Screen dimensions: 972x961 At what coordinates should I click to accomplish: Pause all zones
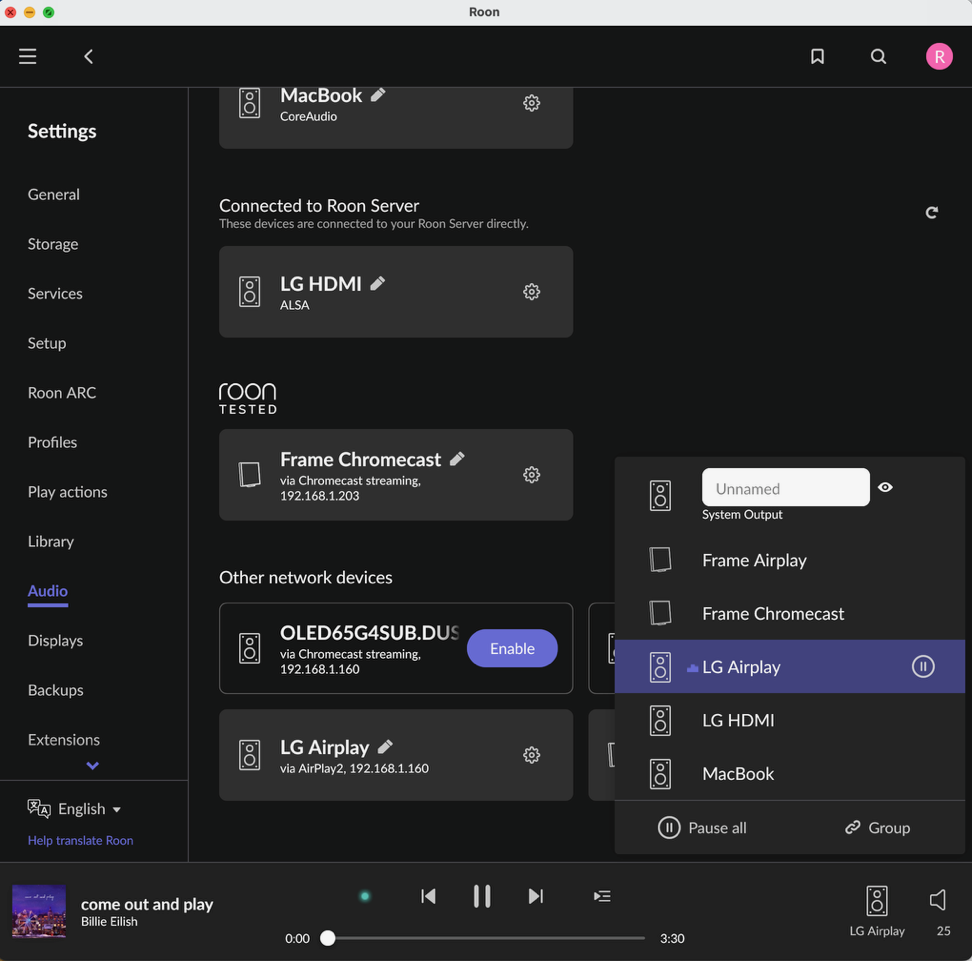pos(702,828)
